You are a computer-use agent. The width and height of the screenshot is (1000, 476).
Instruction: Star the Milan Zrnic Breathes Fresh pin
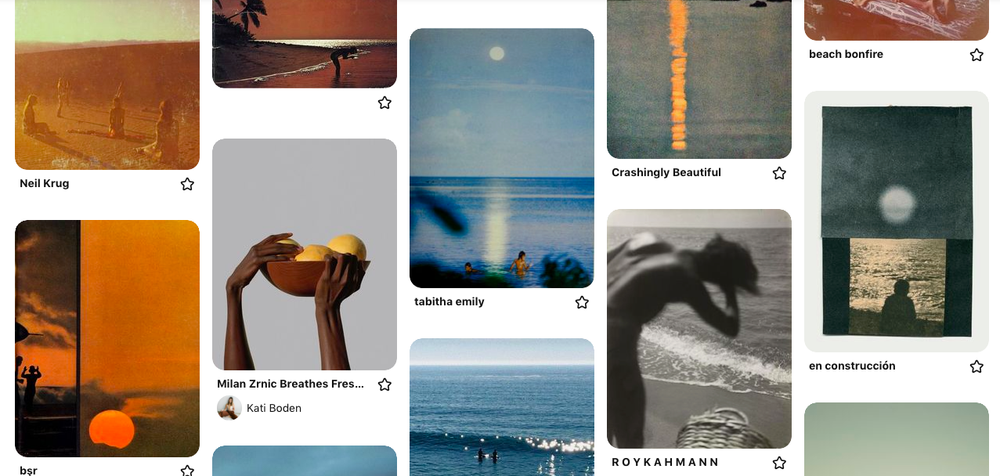tap(384, 385)
